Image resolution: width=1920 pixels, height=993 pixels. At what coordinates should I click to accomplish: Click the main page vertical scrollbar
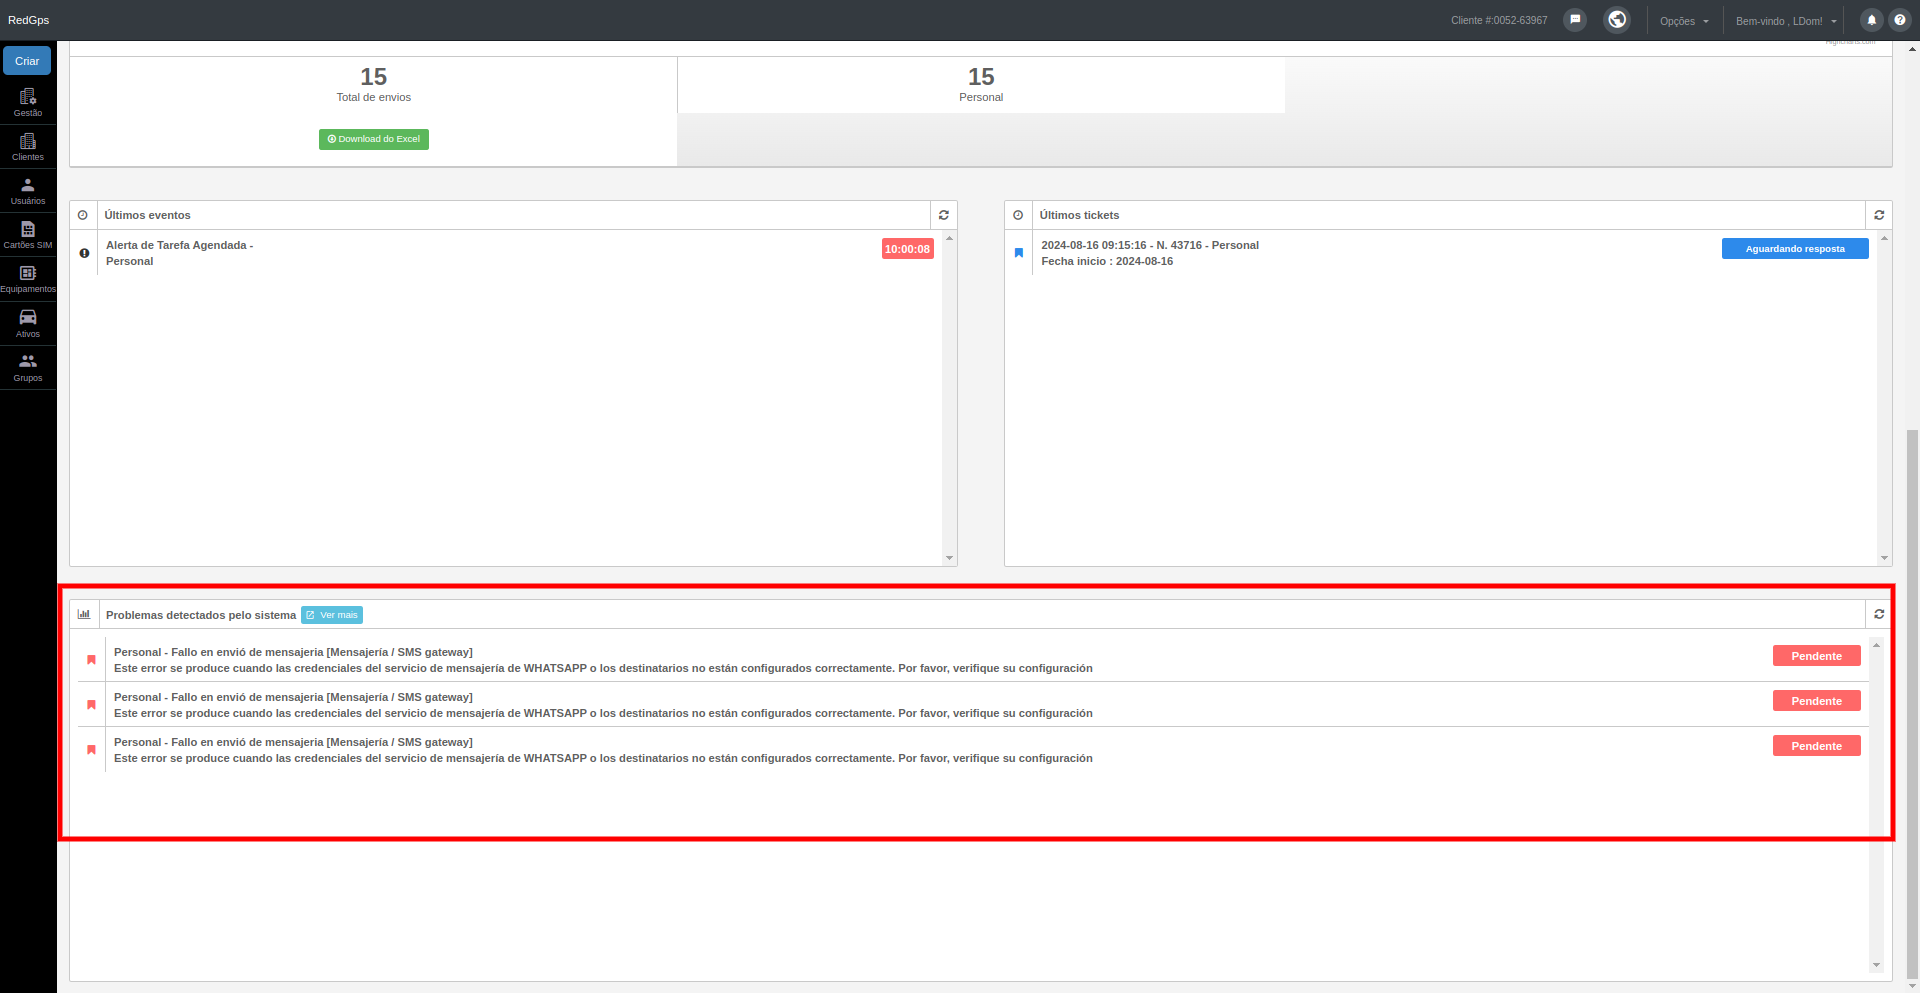coord(1912,705)
